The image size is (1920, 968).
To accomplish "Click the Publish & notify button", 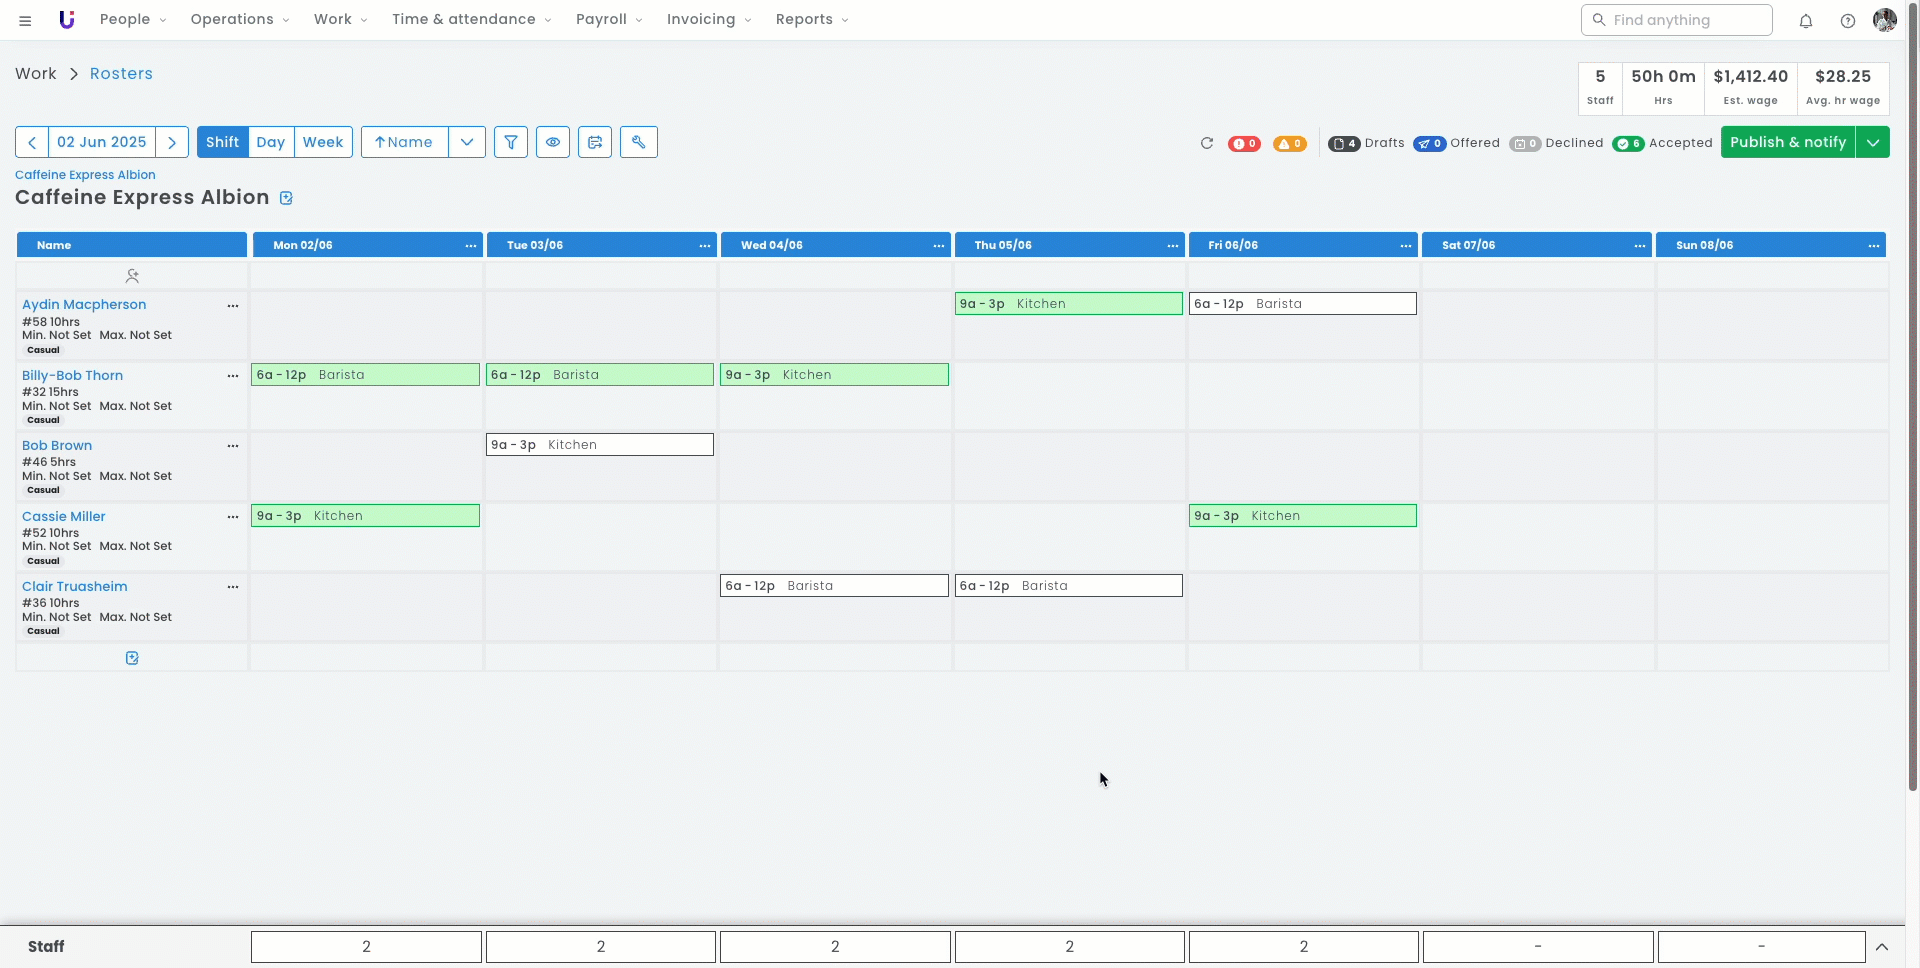I will [x=1787, y=142].
